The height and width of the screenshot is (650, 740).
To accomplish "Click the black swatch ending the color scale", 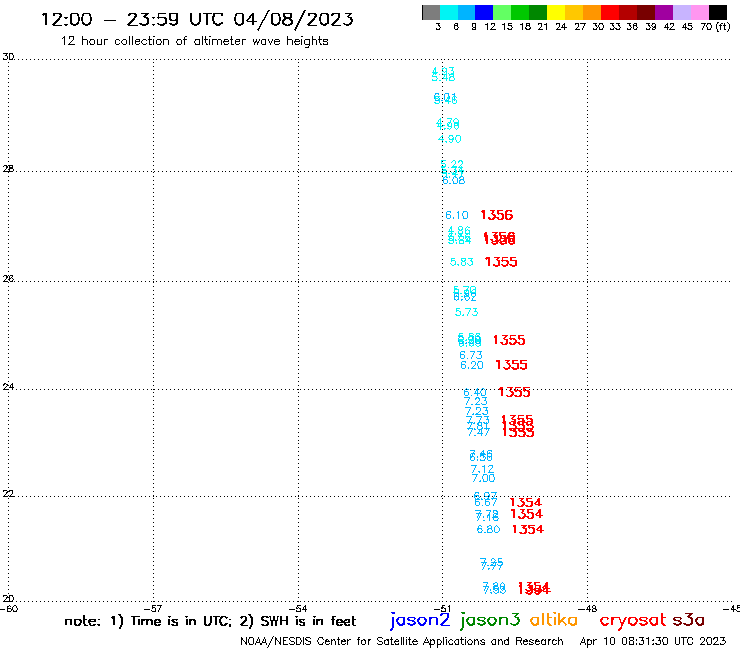I will (717, 12).
